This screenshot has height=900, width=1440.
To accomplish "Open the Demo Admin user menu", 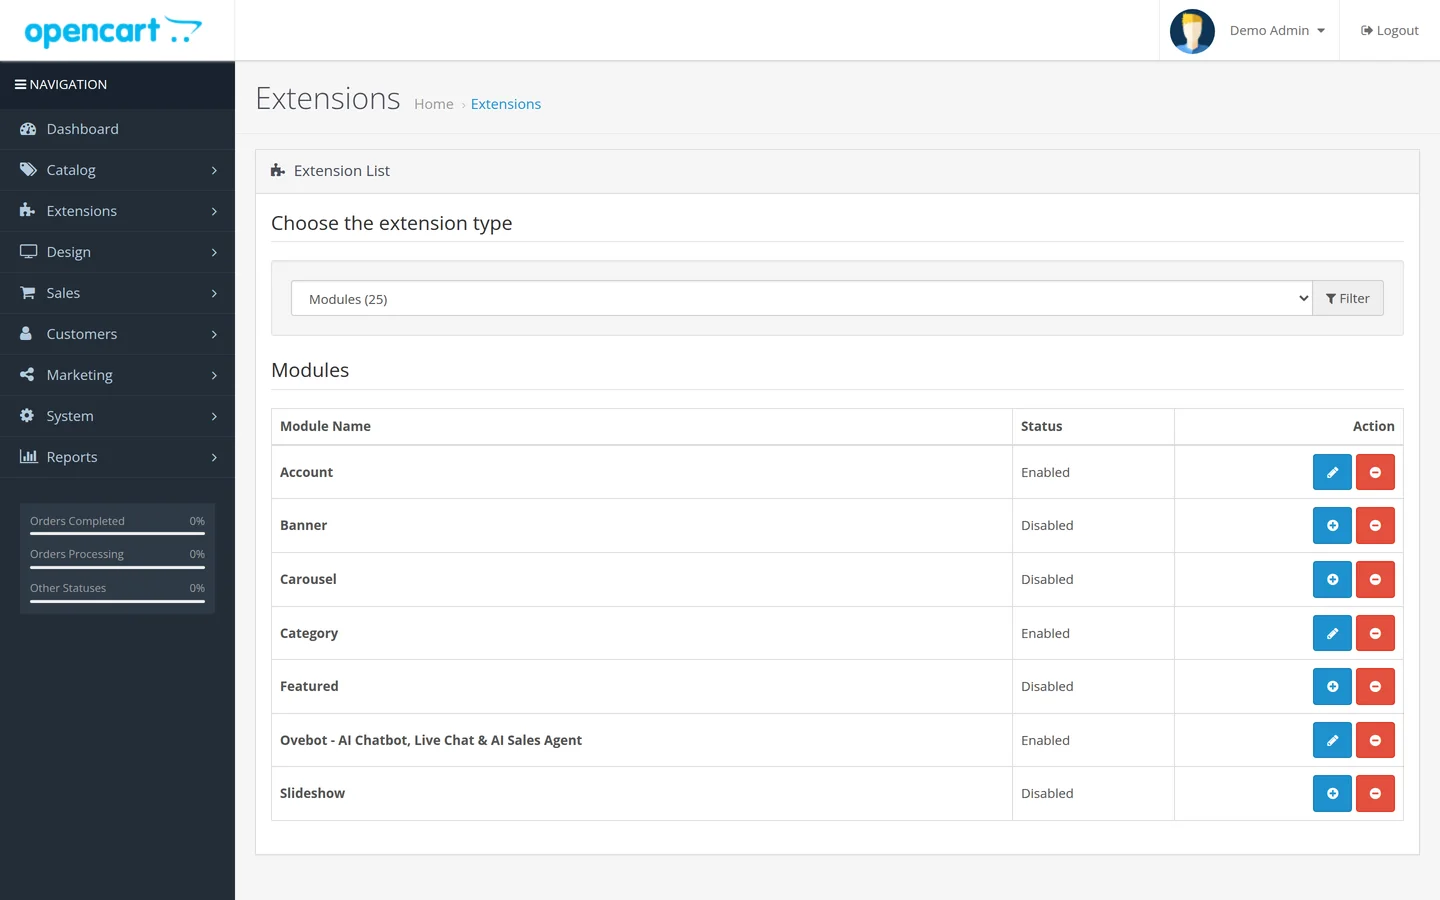I will [x=1277, y=31].
